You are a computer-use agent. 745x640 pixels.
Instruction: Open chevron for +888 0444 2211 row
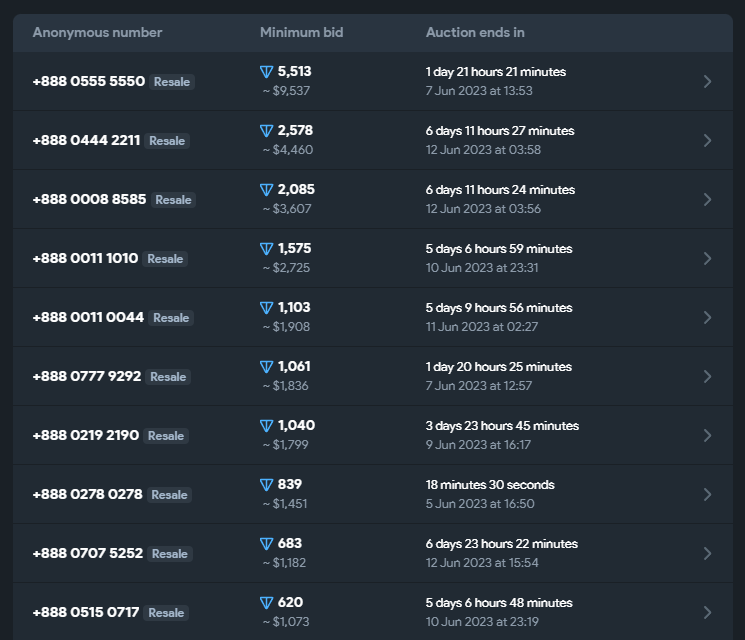[x=707, y=140]
